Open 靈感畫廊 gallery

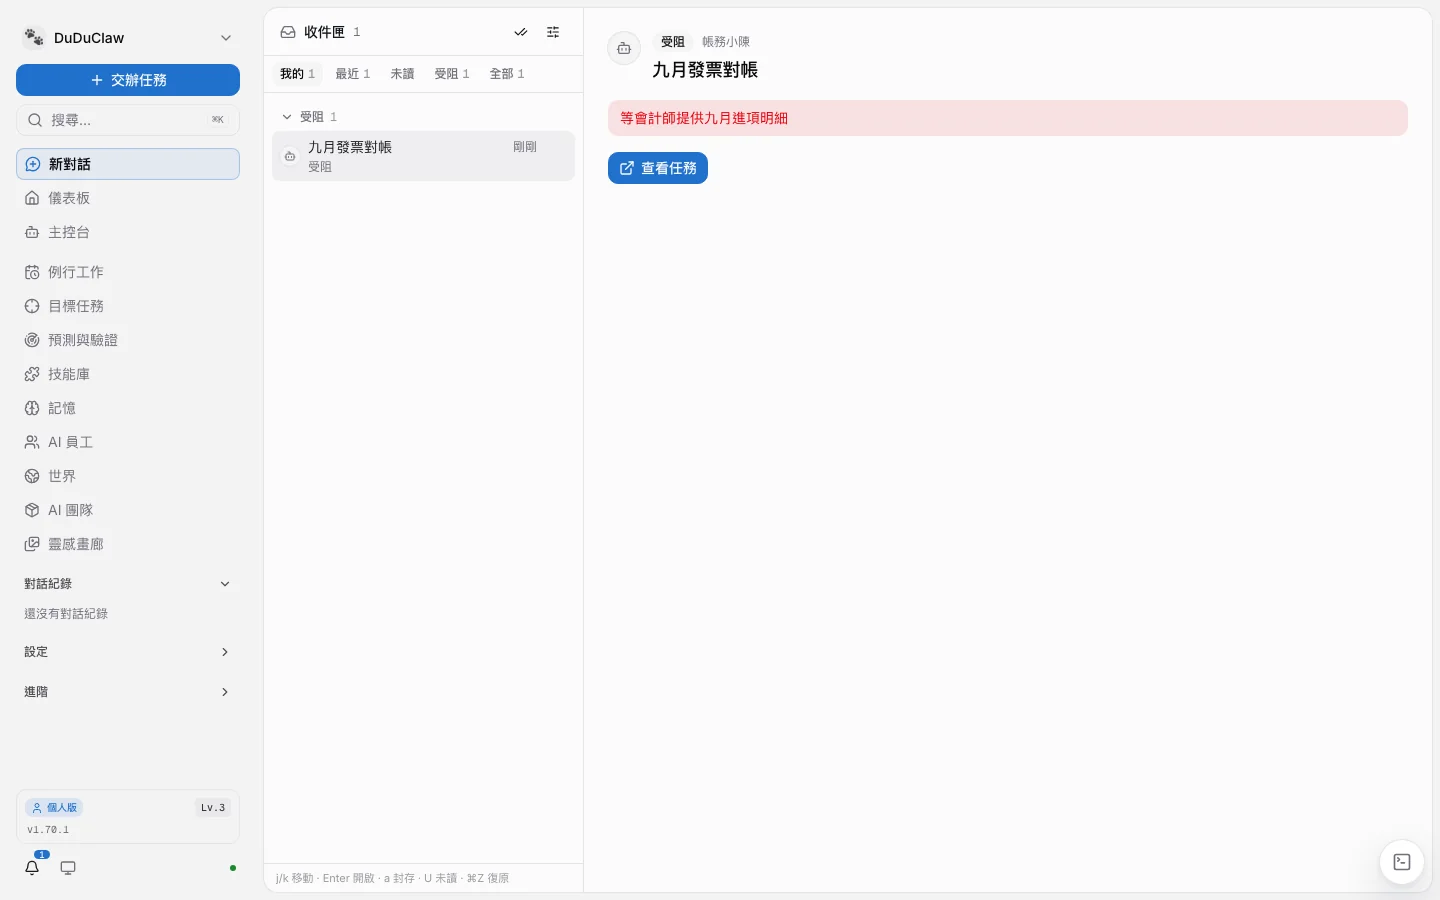[x=128, y=544]
